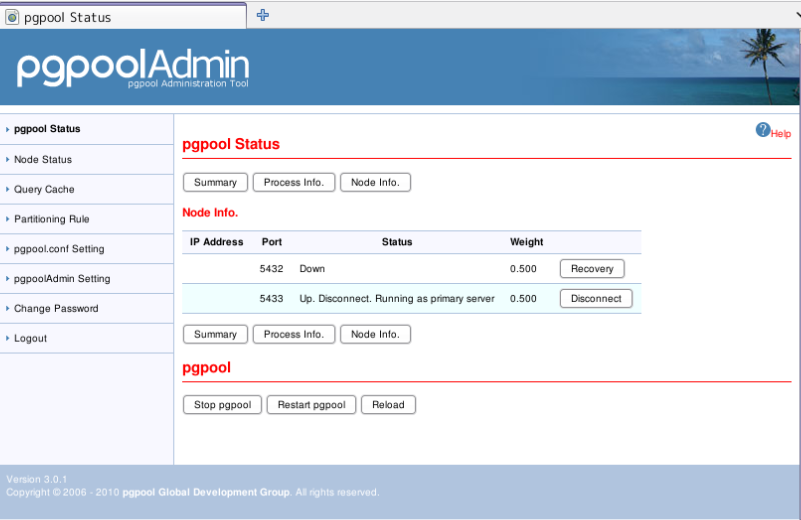The width and height of the screenshot is (801, 520).
Task: Open Change Password in sidebar
Action: (x=56, y=309)
